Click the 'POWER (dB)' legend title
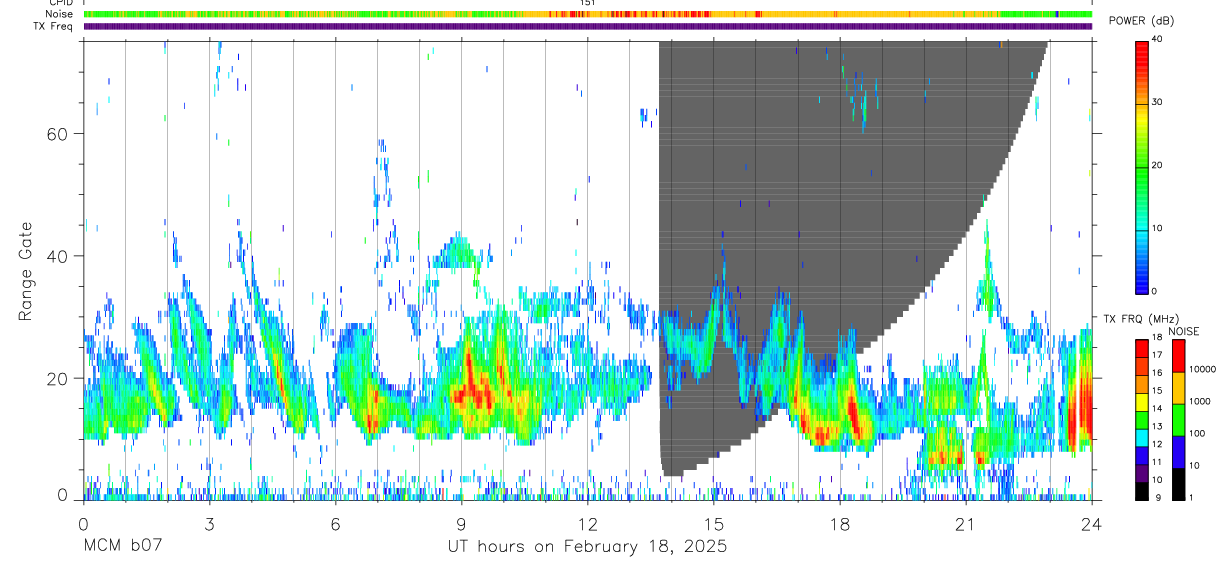 pos(1141,22)
